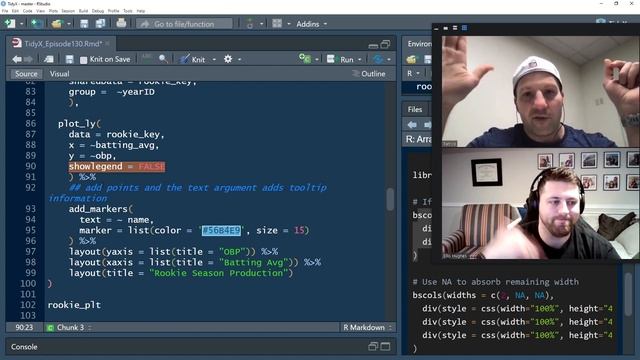Image resolution: width=640 pixels, height=360 pixels.
Task: Expand the panes layout dropdown arrow
Action: pyautogui.click(x=289, y=24)
